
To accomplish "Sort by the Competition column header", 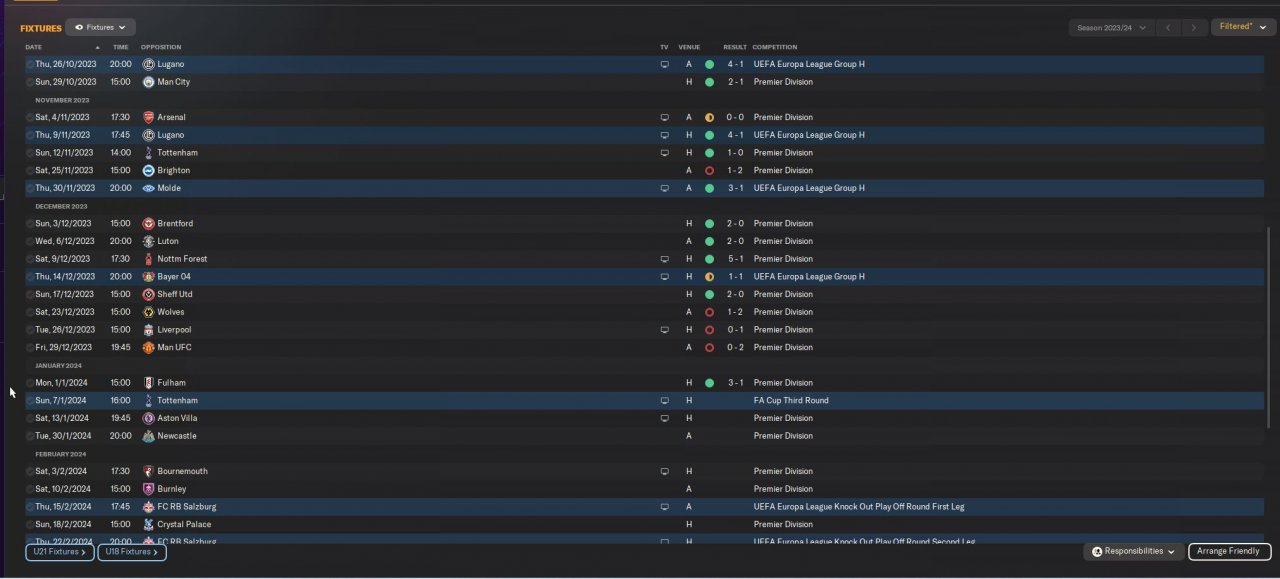I will (774, 47).
